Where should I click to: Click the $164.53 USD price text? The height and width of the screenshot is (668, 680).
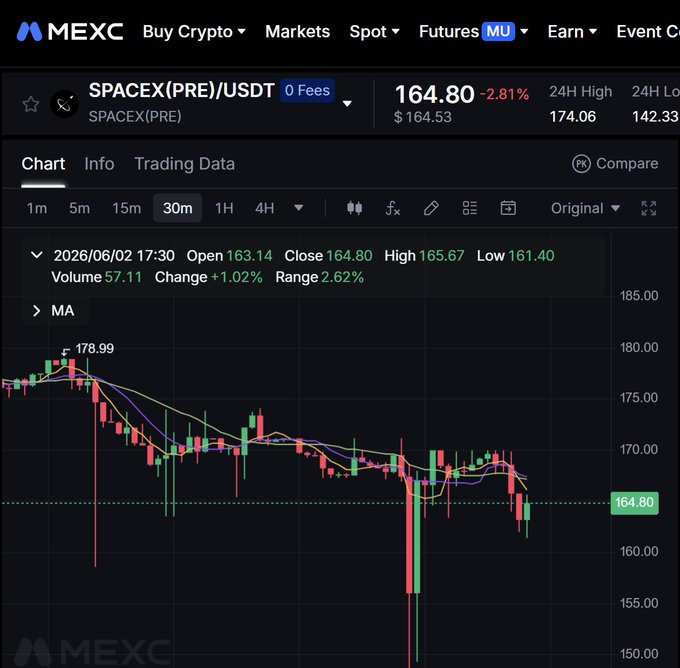[423, 117]
